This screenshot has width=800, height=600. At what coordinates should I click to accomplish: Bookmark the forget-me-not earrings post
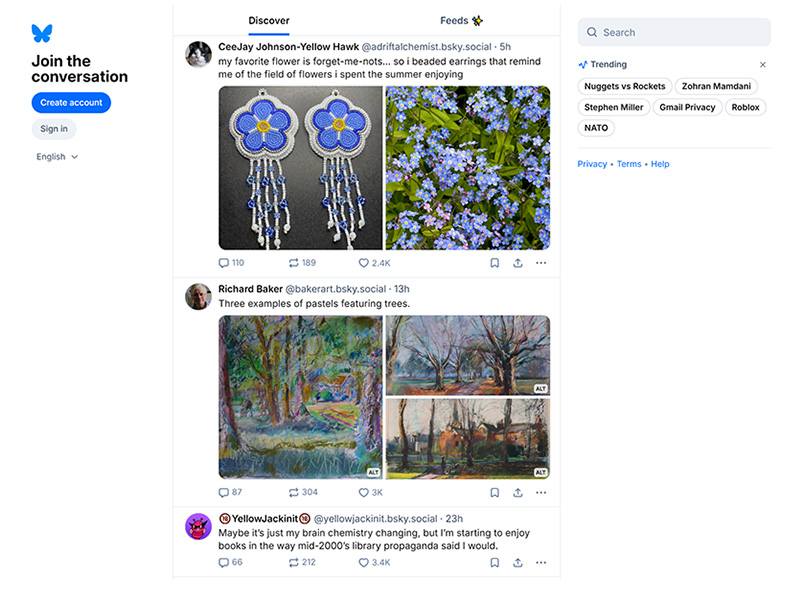pos(494,263)
